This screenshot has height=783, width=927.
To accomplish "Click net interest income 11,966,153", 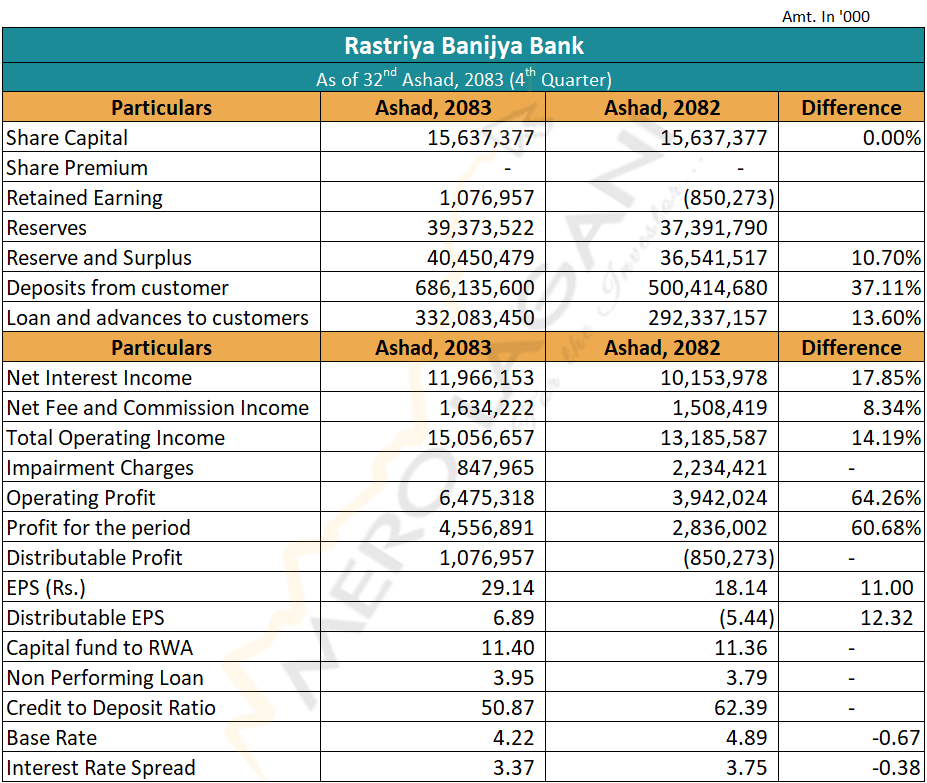I will coord(480,378).
